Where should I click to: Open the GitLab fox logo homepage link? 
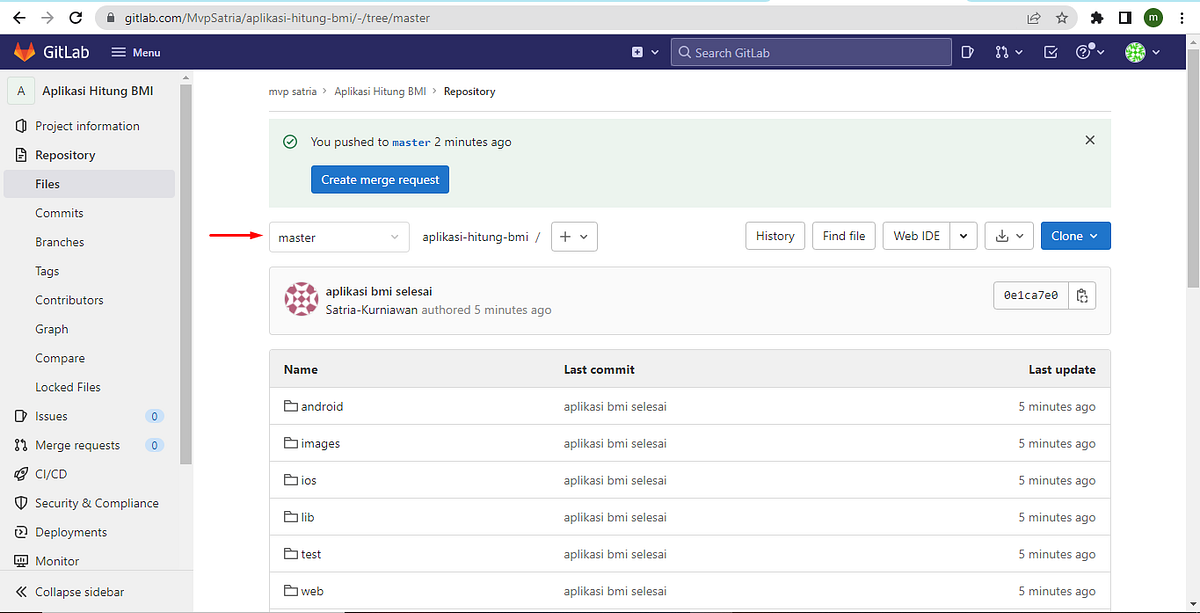[x=24, y=52]
